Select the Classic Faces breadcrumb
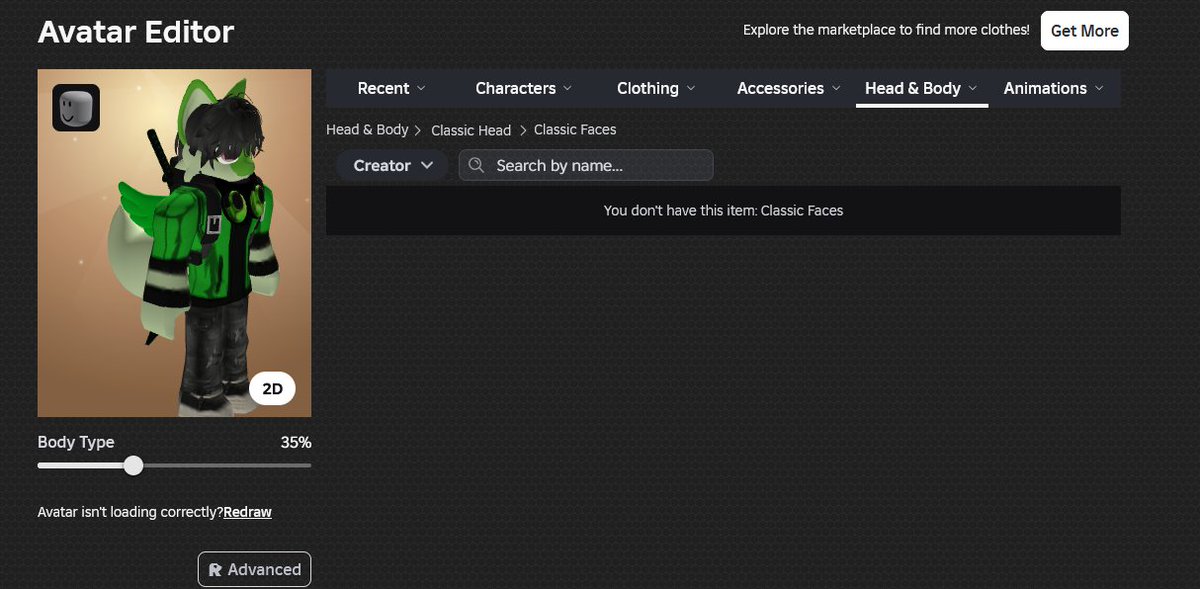 (575, 130)
